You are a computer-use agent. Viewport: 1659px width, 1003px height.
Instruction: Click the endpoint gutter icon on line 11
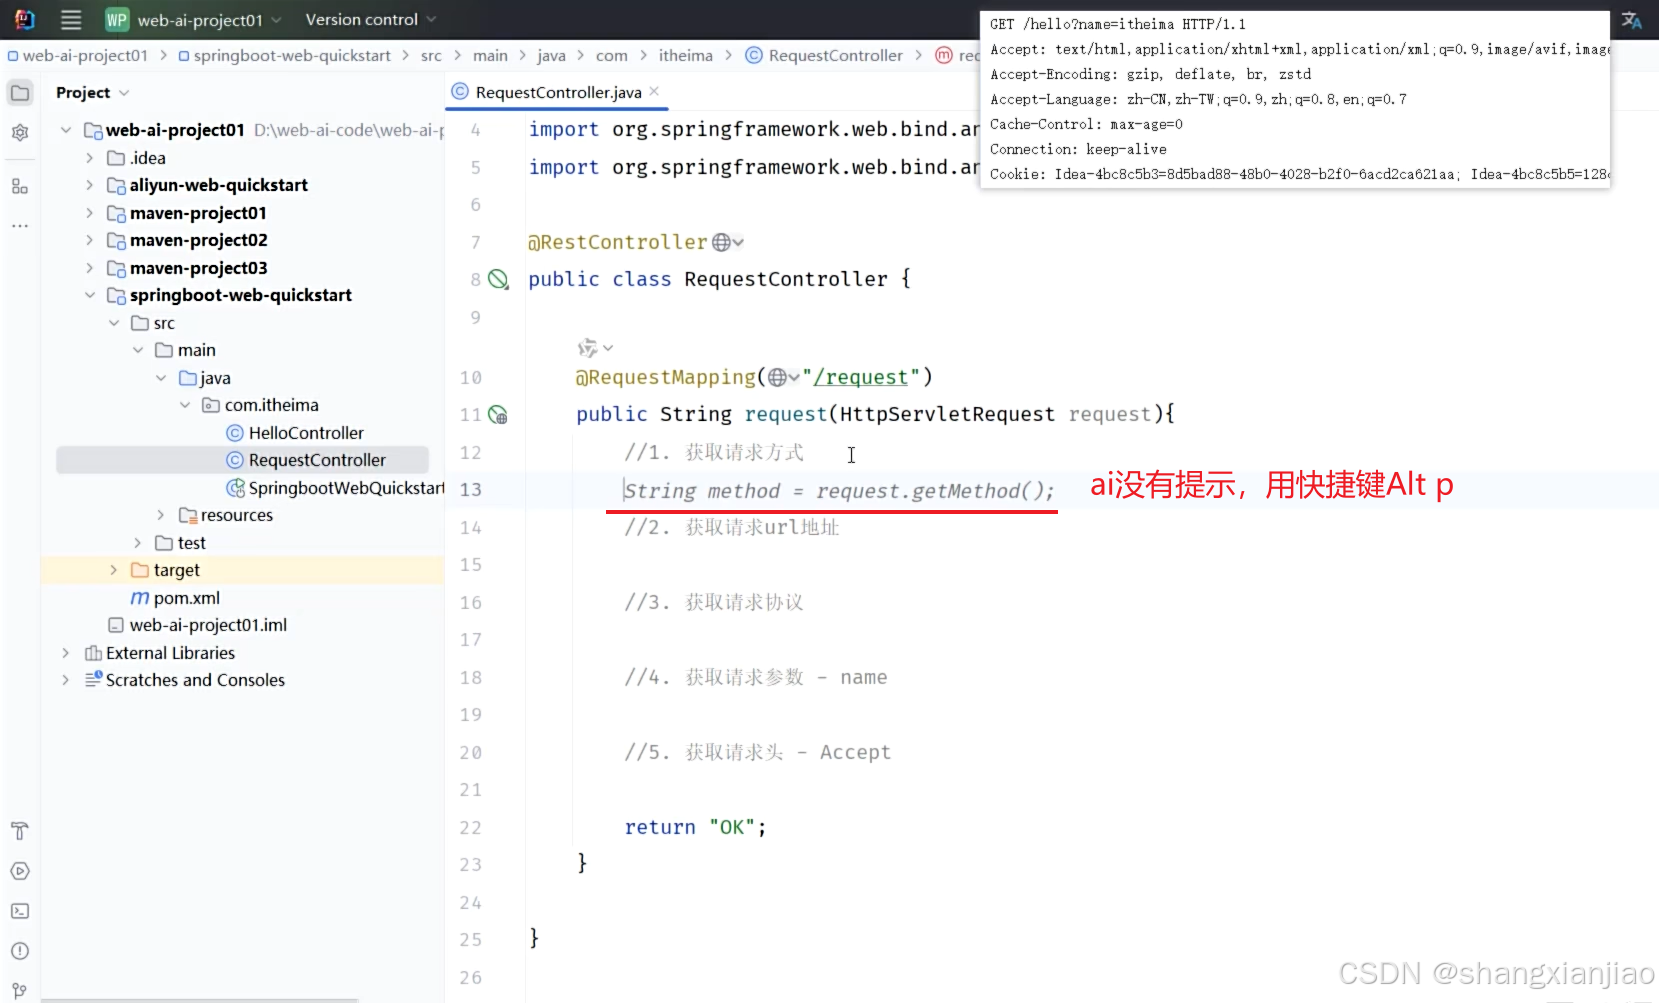498,414
